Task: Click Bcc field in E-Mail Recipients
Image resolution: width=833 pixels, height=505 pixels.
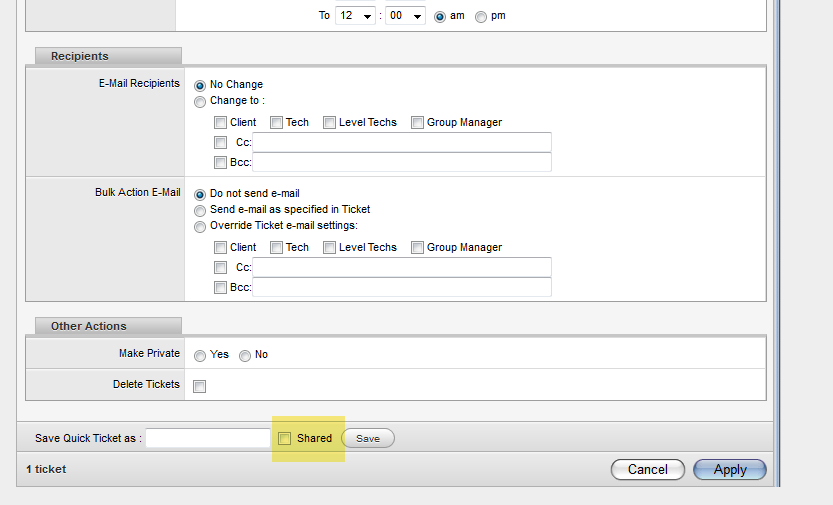Action: (x=402, y=162)
